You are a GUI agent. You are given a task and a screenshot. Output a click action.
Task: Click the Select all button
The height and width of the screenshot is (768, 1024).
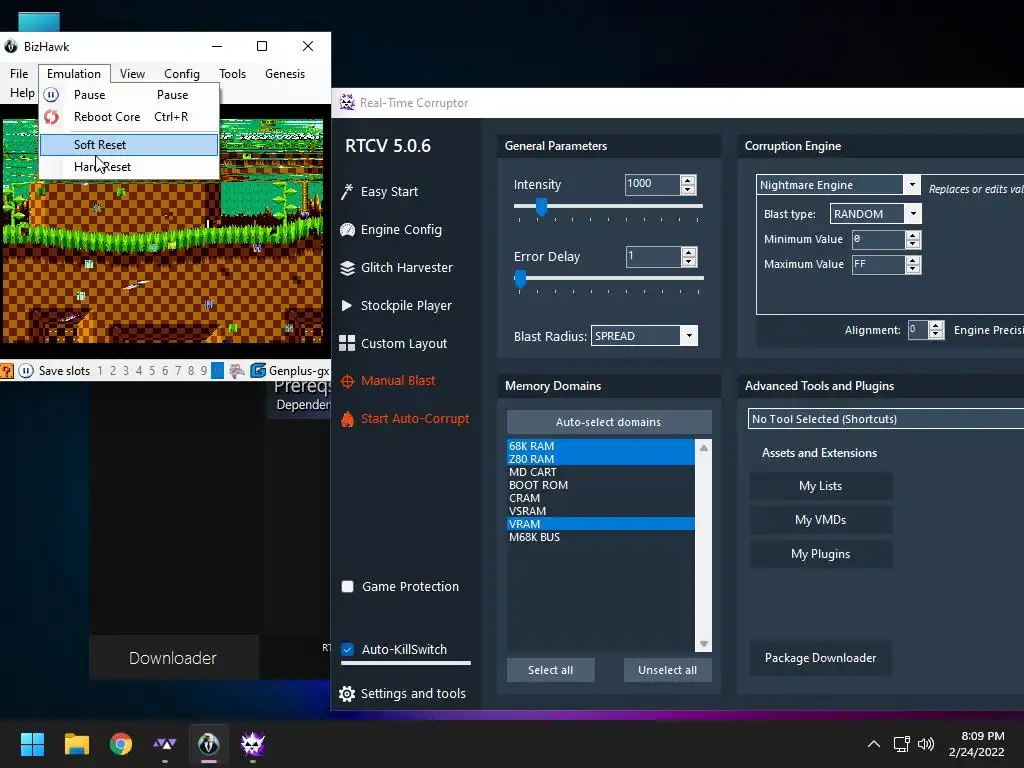pyautogui.click(x=551, y=670)
